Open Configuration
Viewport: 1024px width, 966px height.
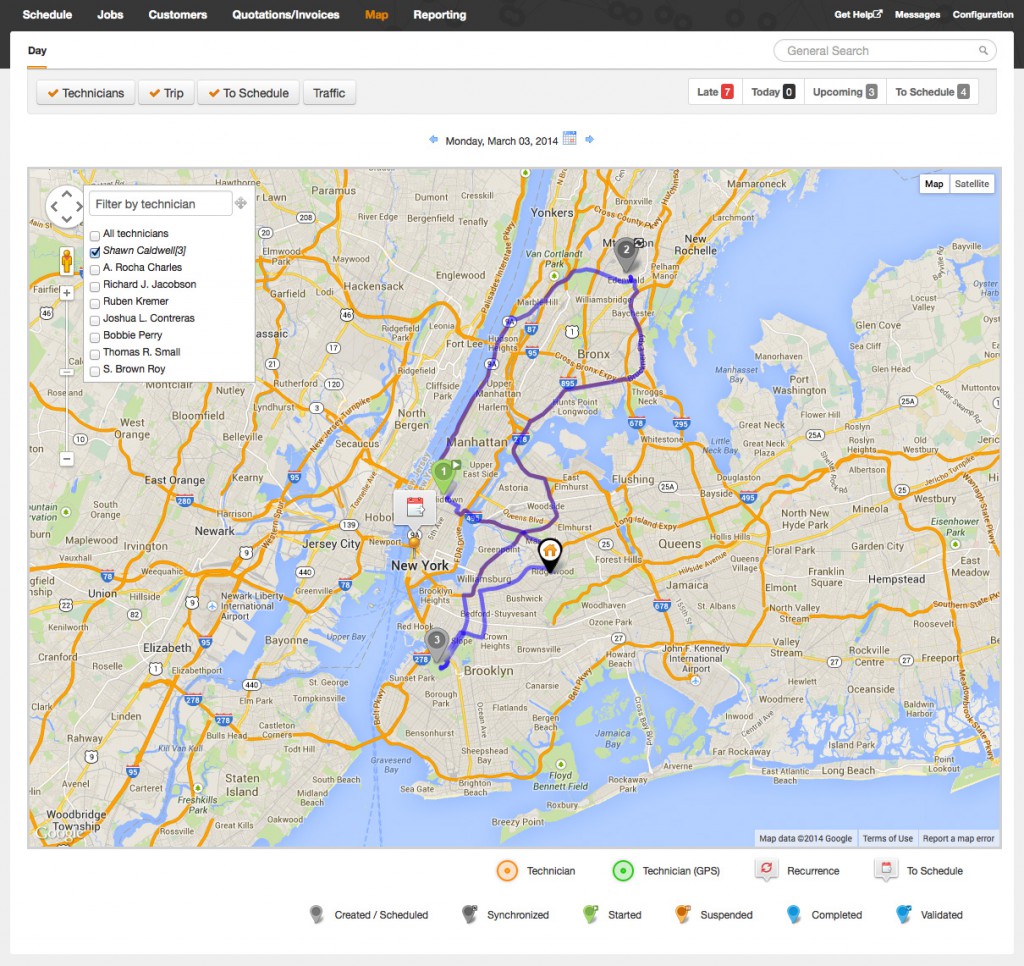983,14
